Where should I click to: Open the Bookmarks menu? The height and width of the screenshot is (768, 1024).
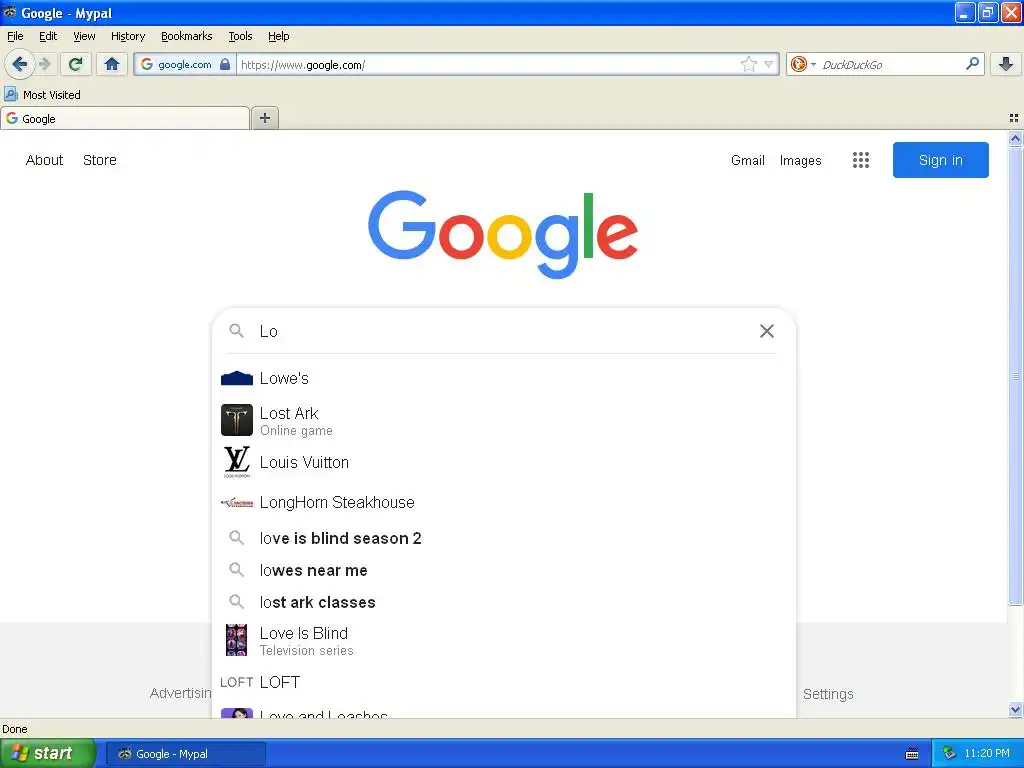(186, 36)
